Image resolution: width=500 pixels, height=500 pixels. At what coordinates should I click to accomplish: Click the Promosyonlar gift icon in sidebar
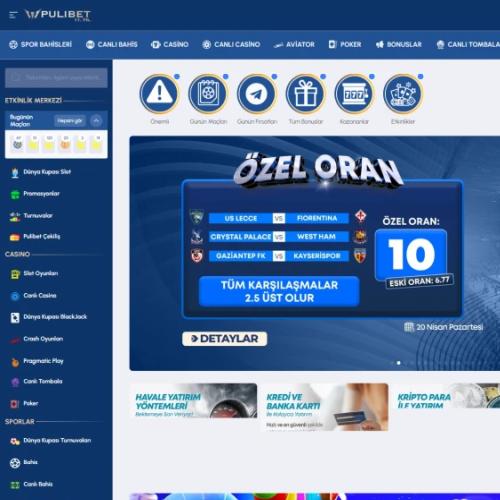(x=15, y=194)
